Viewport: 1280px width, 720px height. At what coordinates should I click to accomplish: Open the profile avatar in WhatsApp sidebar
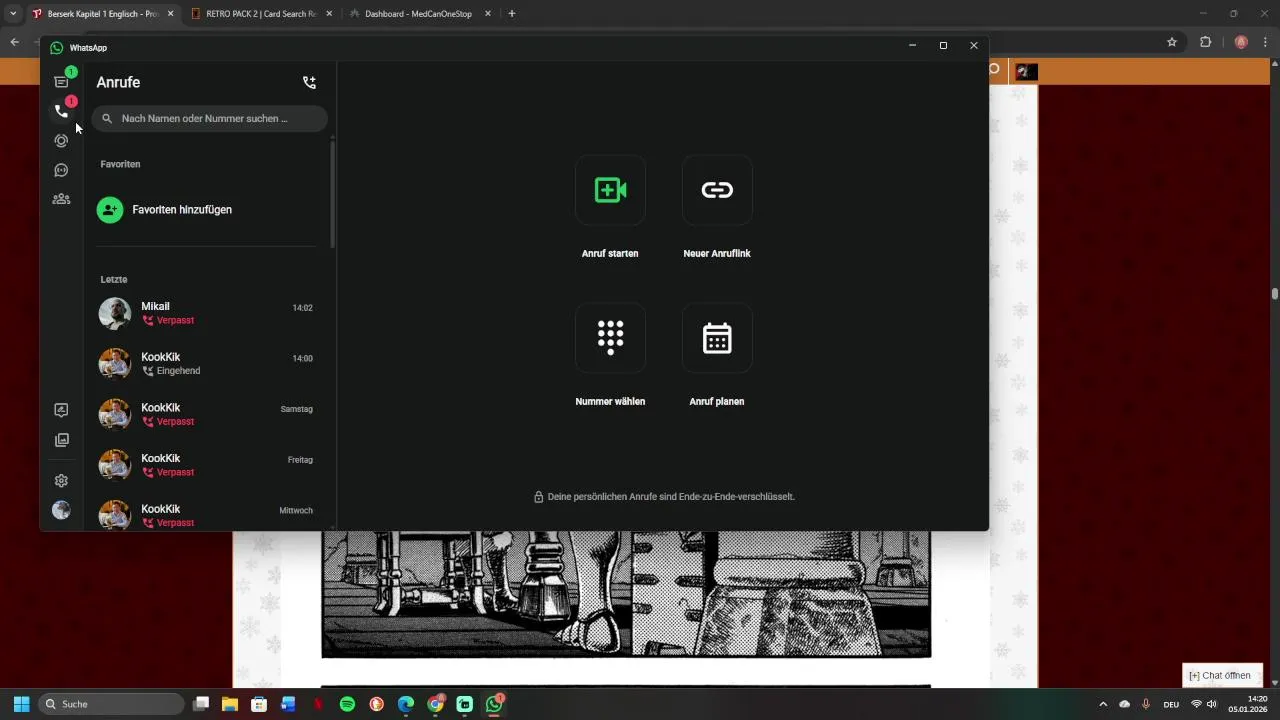click(x=61, y=510)
